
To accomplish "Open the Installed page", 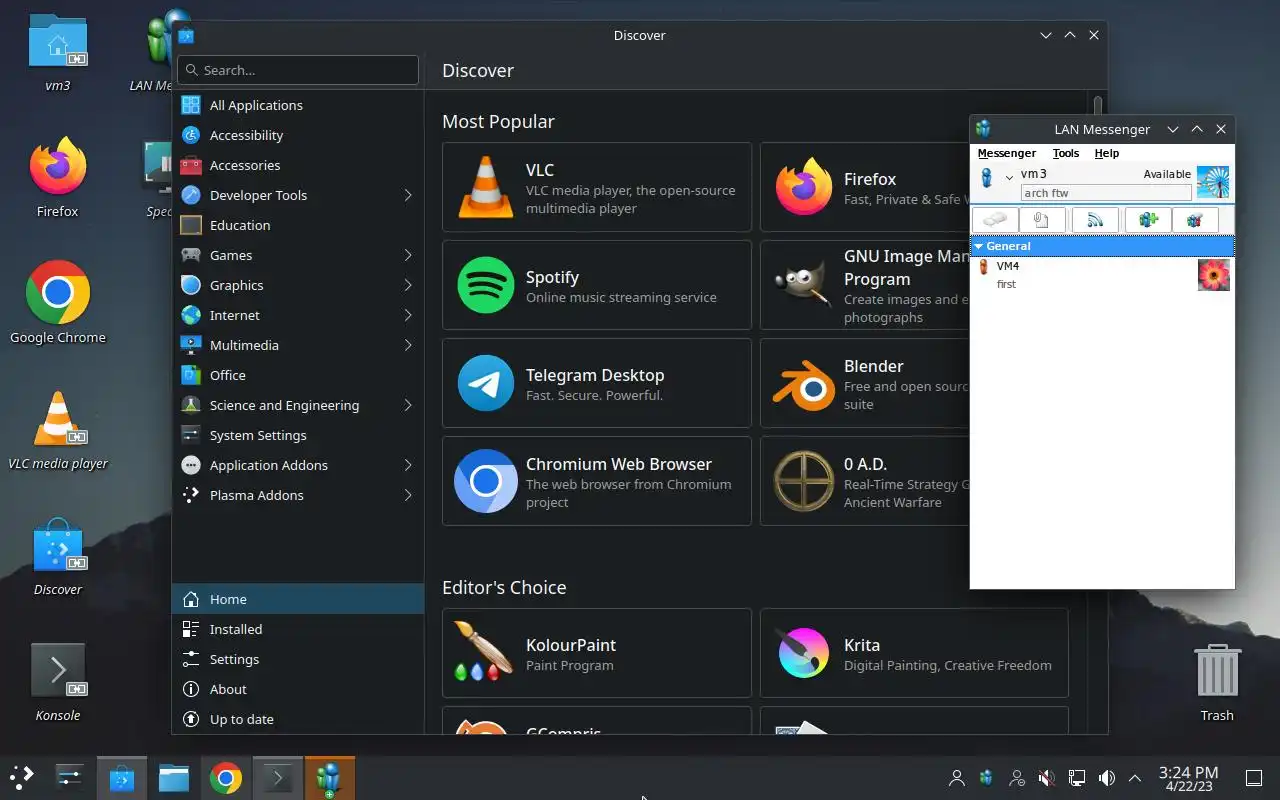I will 297,629.
